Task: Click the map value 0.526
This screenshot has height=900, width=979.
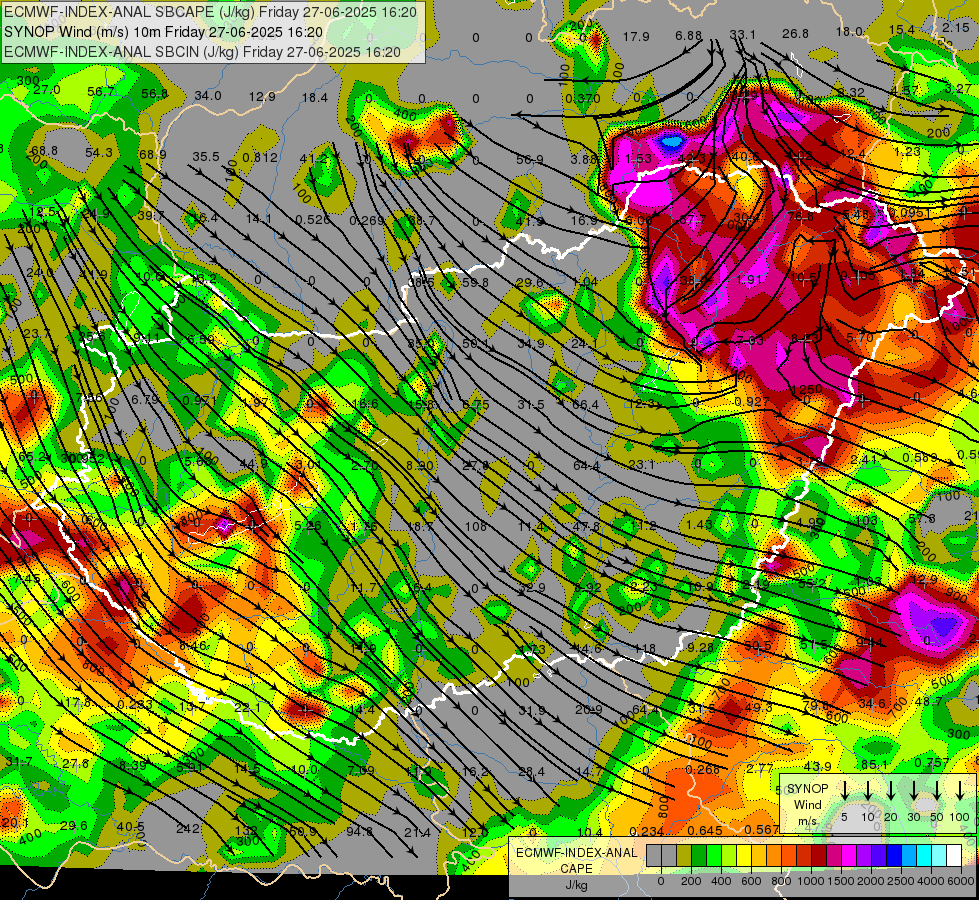Action: click(313, 219)
